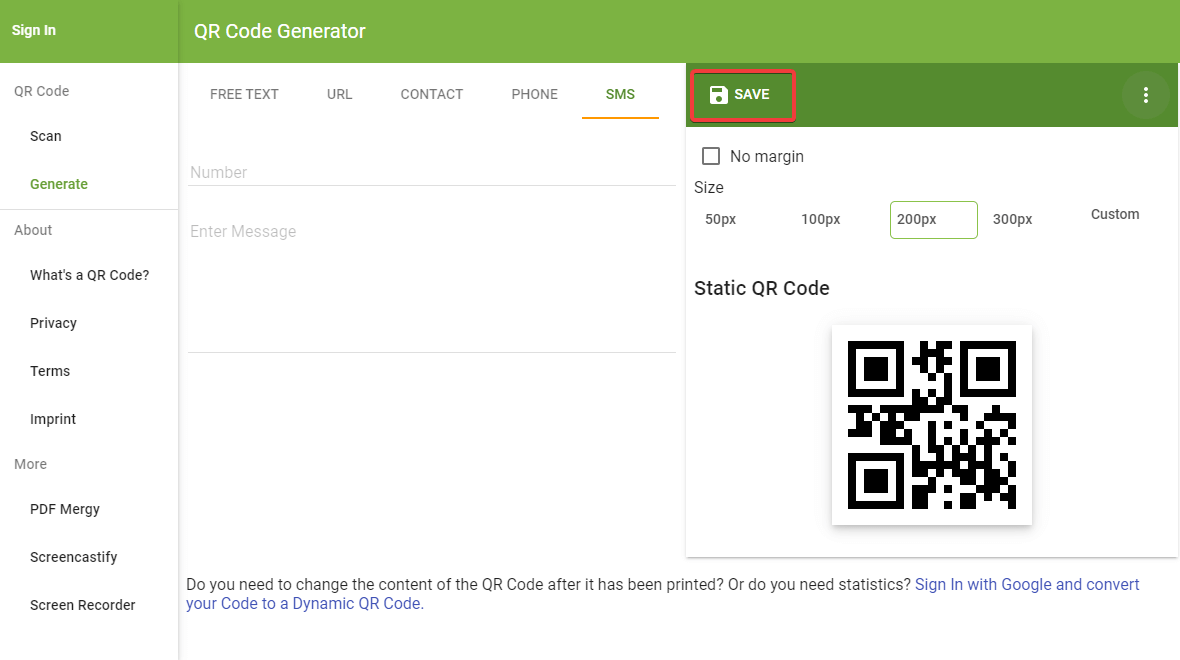This screenshot has height=660, width=1180.
Task: Choose the Custom size option
Action: coord(1114,214)
